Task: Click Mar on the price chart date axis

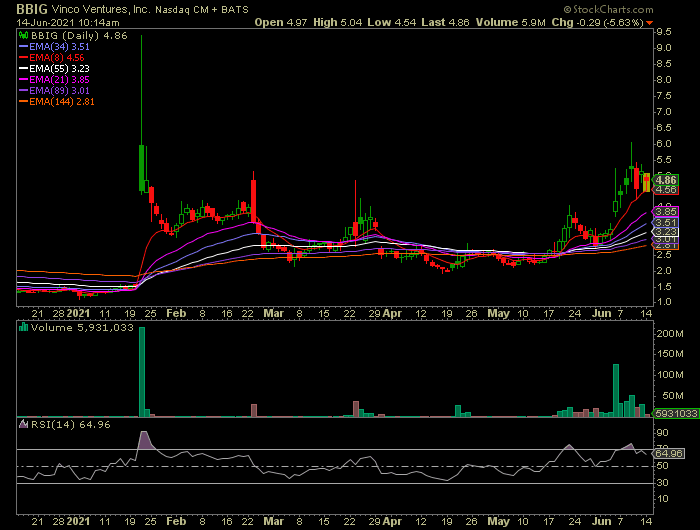Action: coord(273,313)
